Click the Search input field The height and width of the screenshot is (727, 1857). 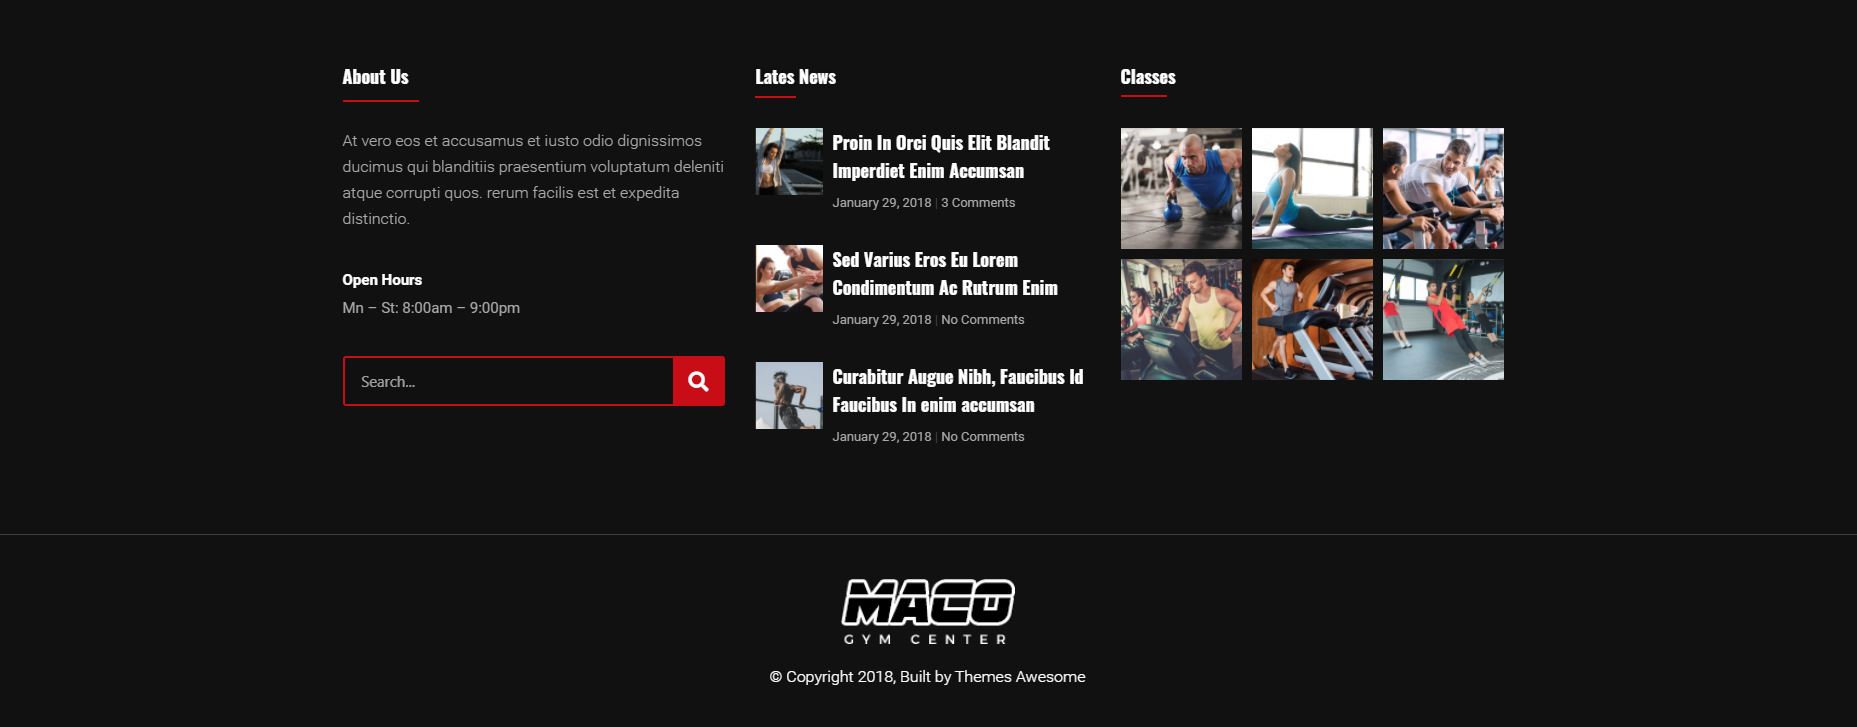508,381
